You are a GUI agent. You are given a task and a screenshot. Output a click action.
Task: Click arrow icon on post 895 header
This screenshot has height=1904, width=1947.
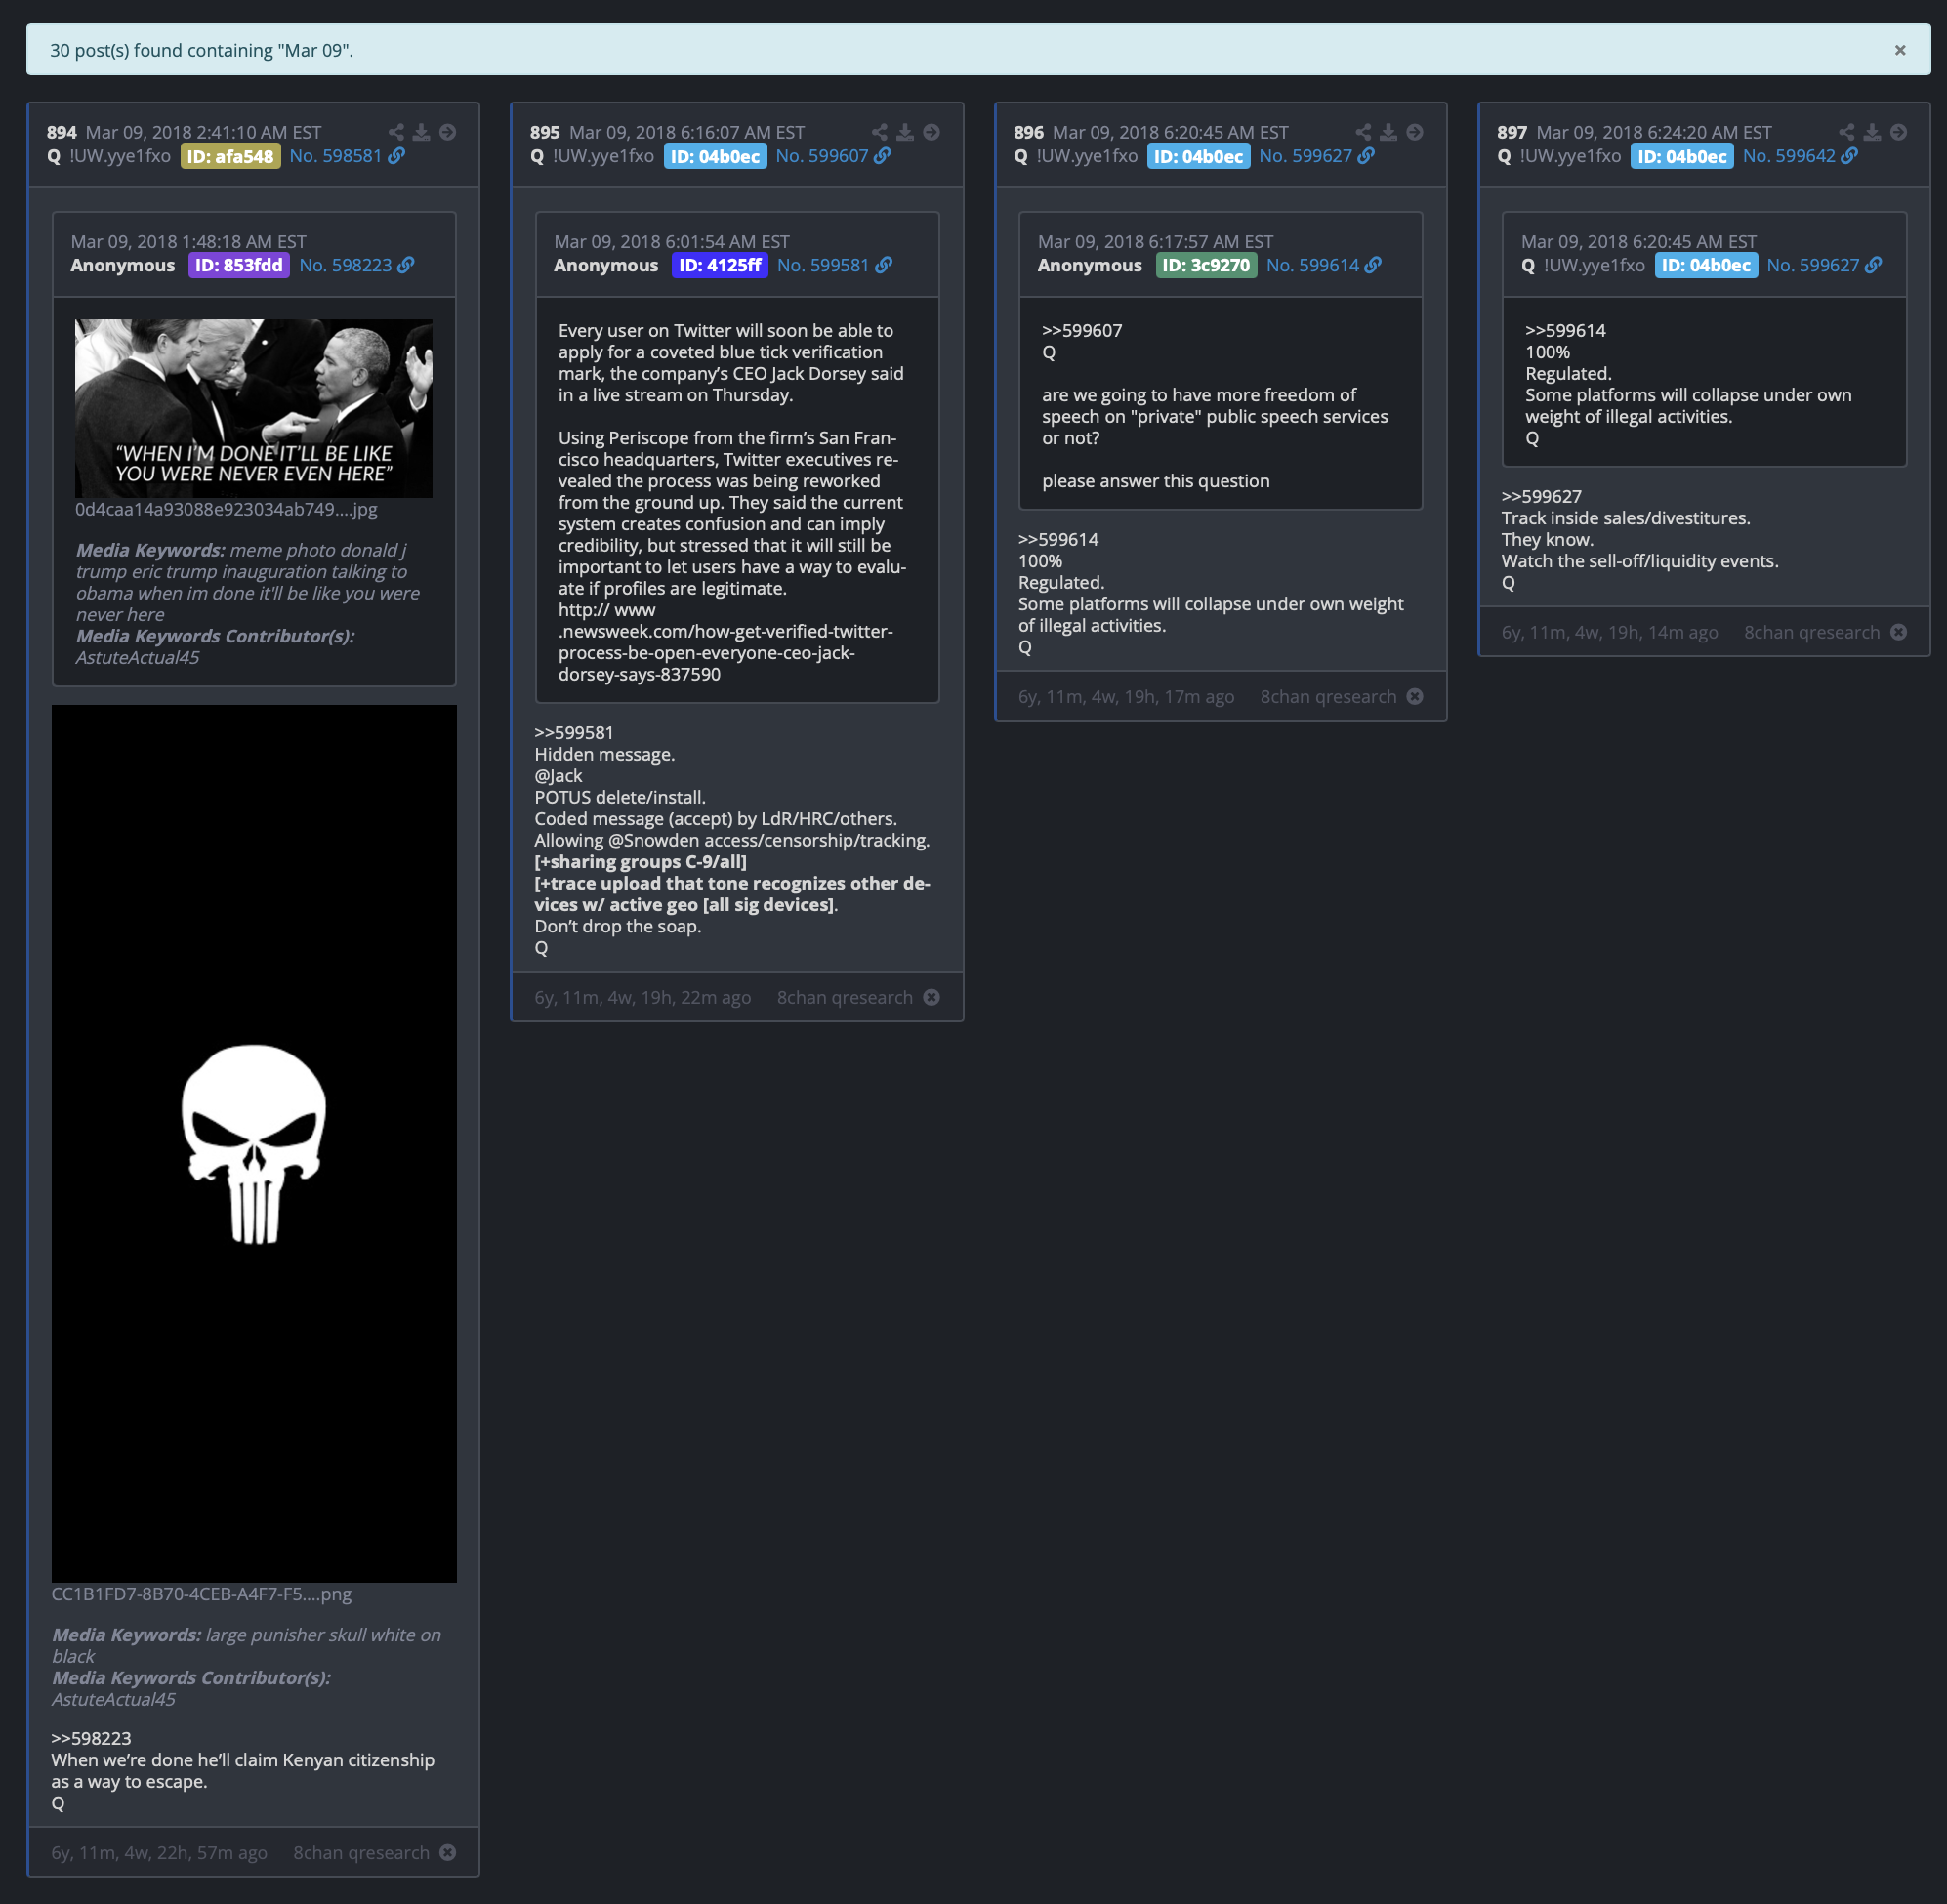[x=931, y=132]
